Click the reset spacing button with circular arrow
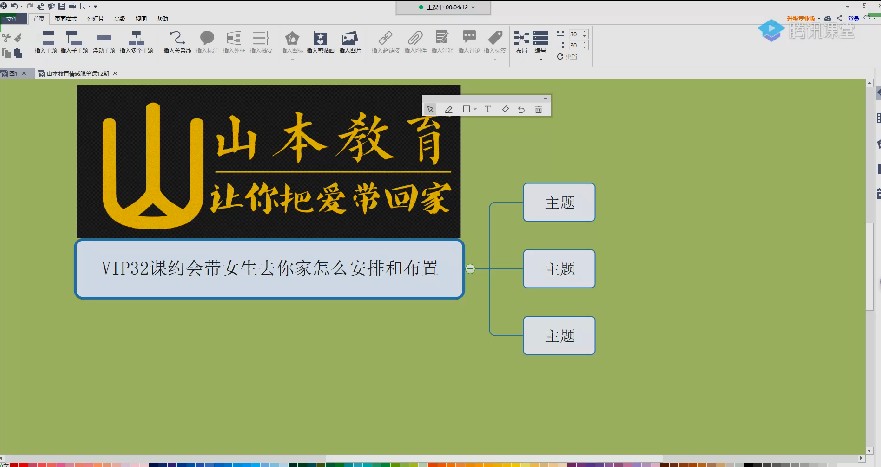The height and width of the screenshot is (467, 881). [567, 56]
